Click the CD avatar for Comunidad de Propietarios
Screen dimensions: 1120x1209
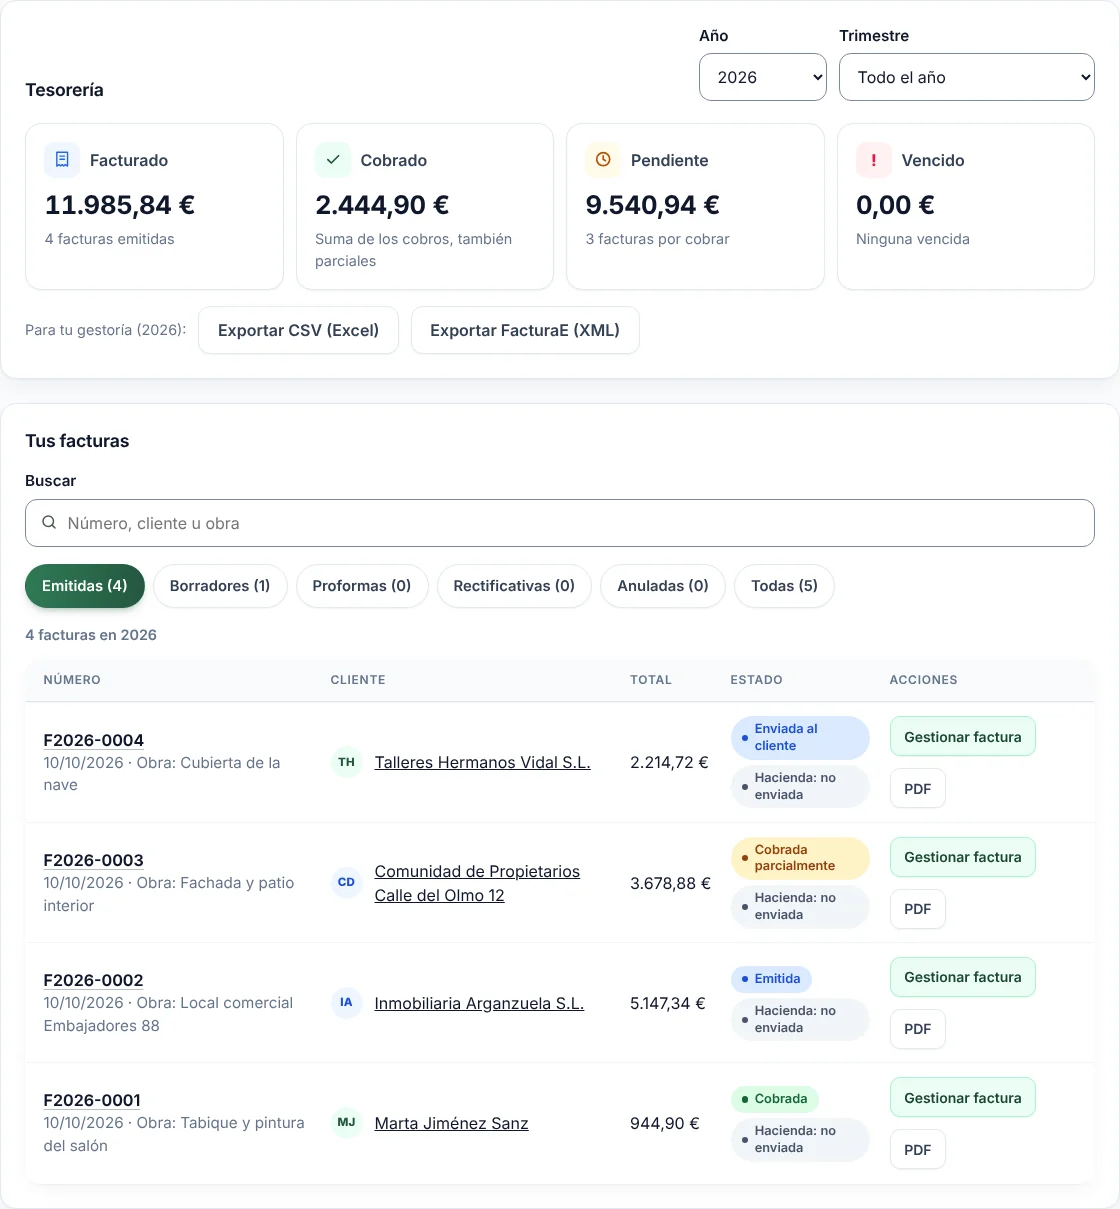click(346, 883)
